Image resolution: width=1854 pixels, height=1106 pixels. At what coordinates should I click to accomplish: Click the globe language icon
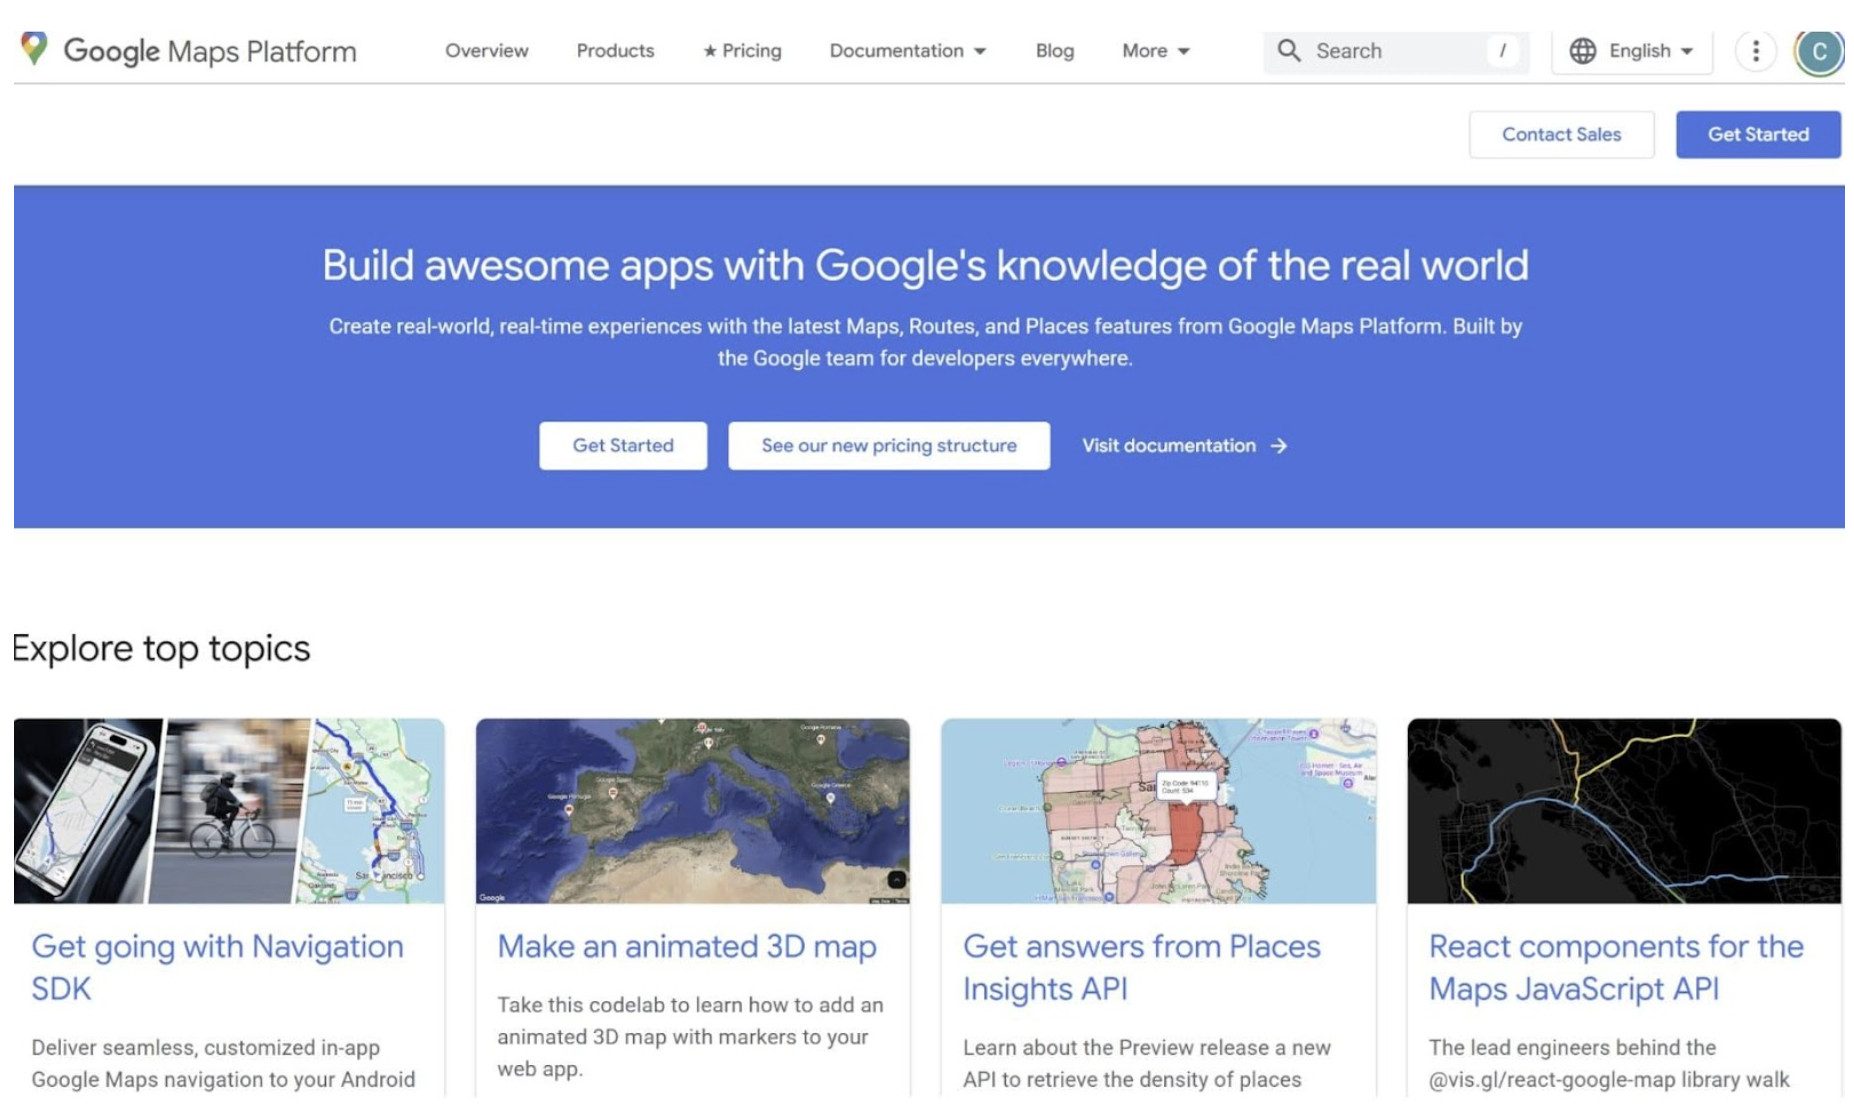coord(1582,51)
